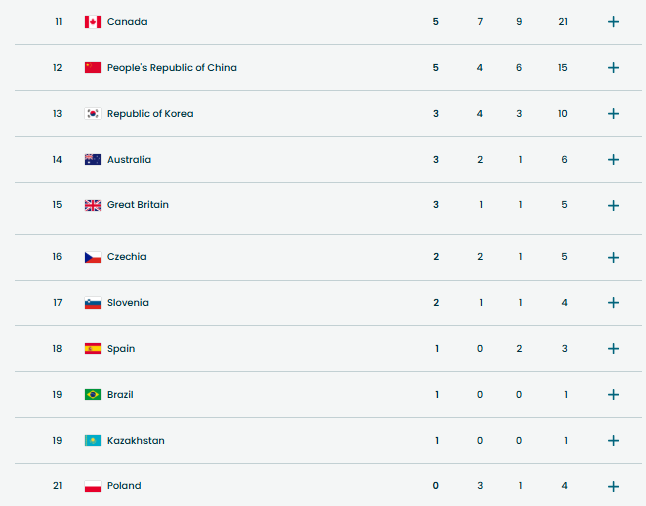Click the Slovenia flag icon

click(x=93, y=303)
